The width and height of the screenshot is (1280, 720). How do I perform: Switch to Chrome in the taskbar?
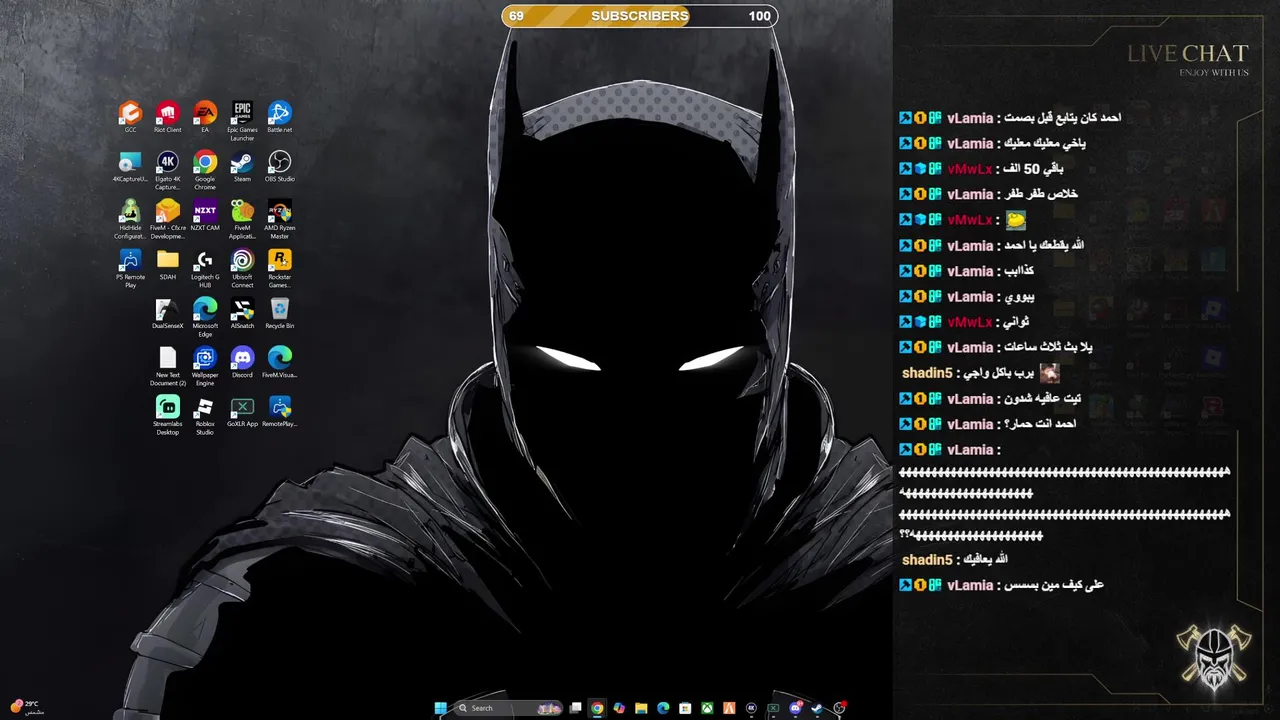pyautogui.click(x=597, y=708)
